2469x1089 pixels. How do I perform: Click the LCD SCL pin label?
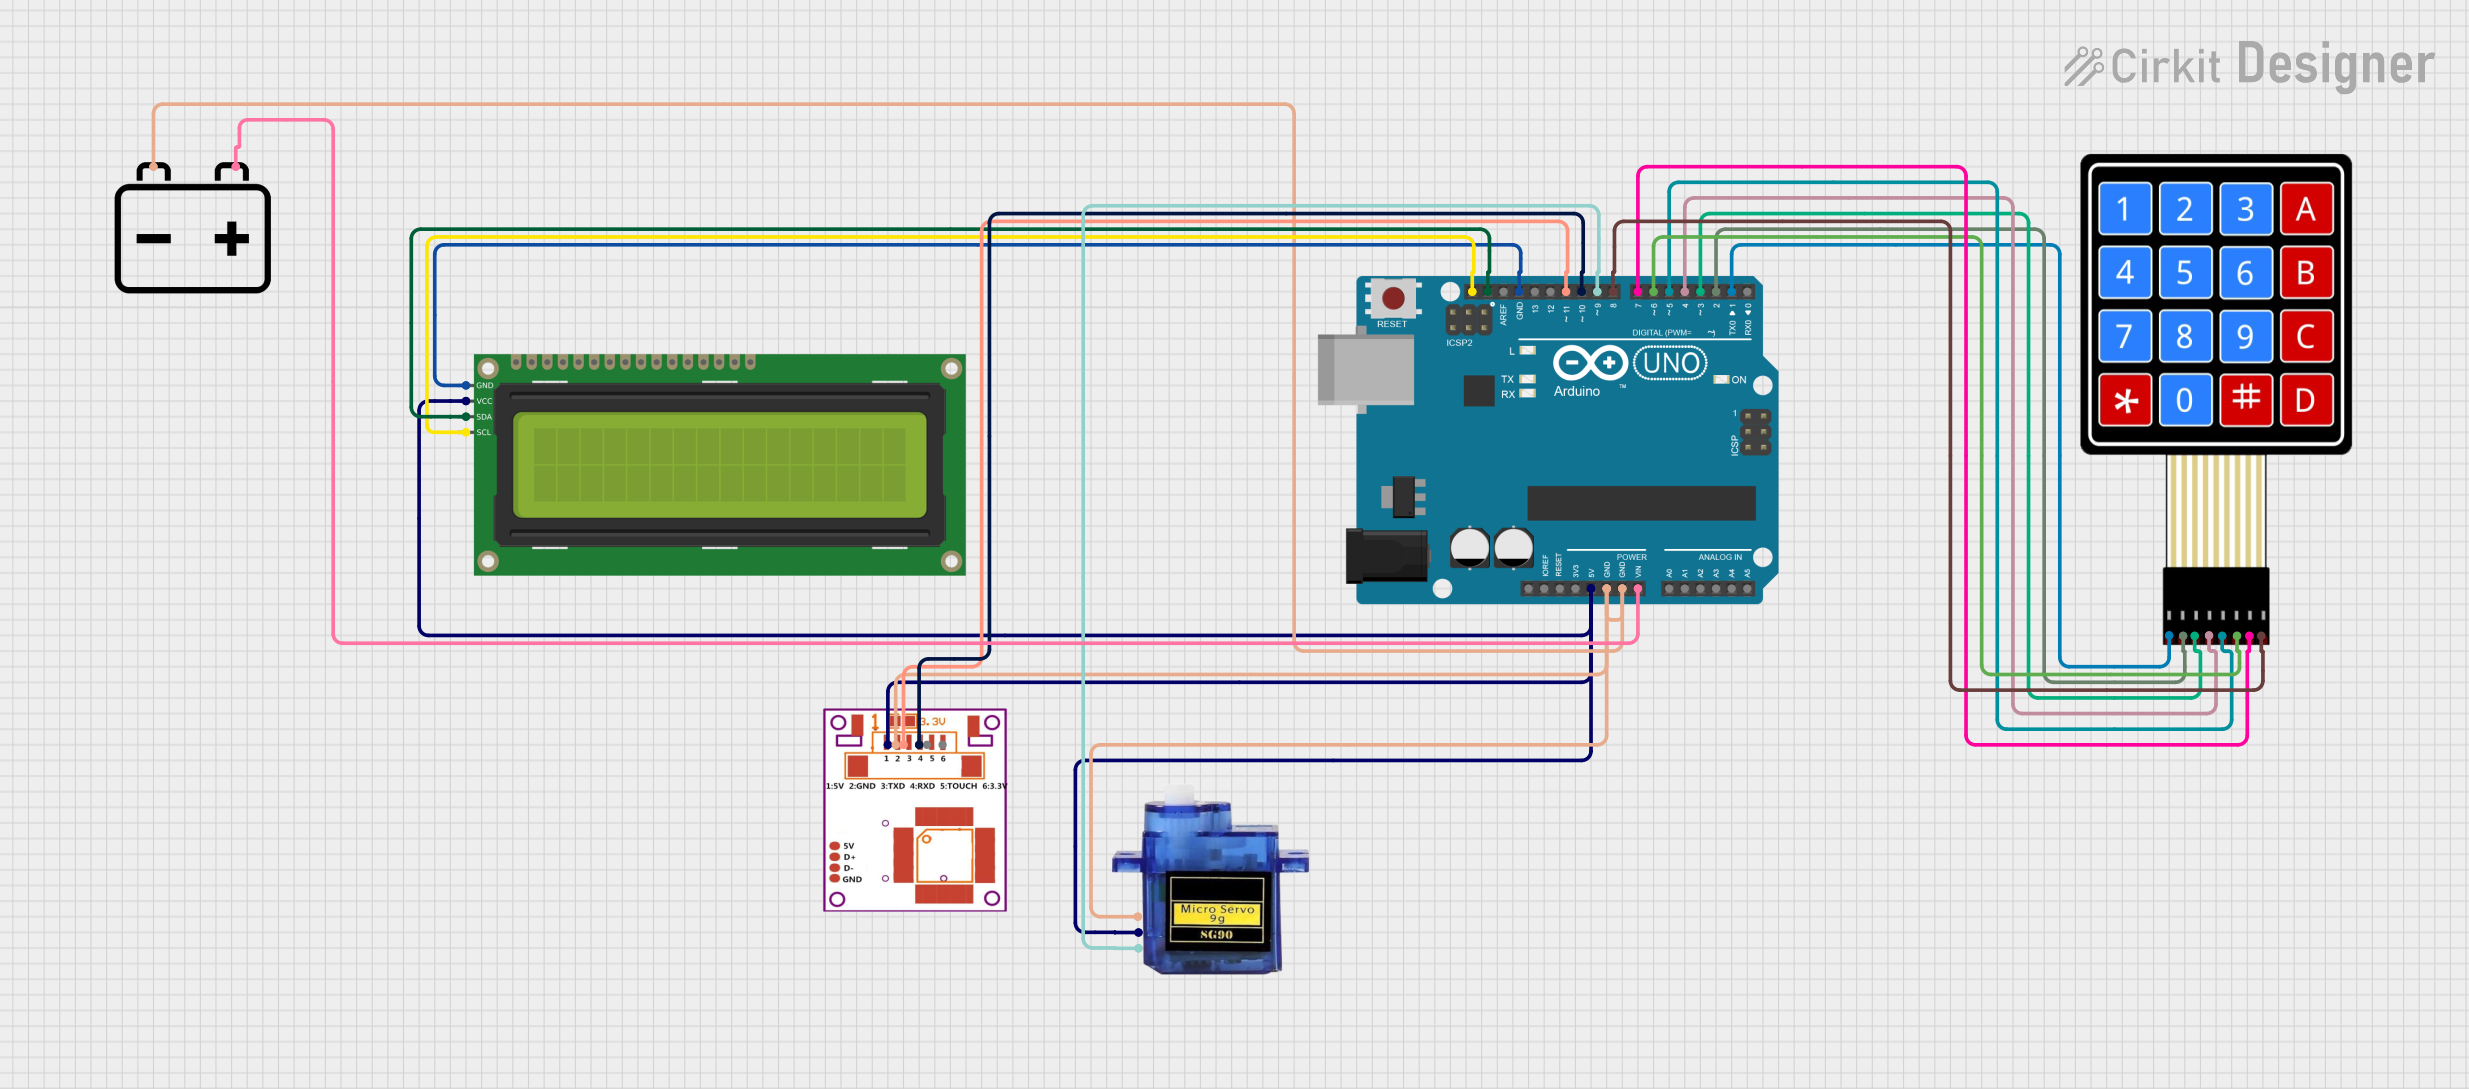point(484,432)
